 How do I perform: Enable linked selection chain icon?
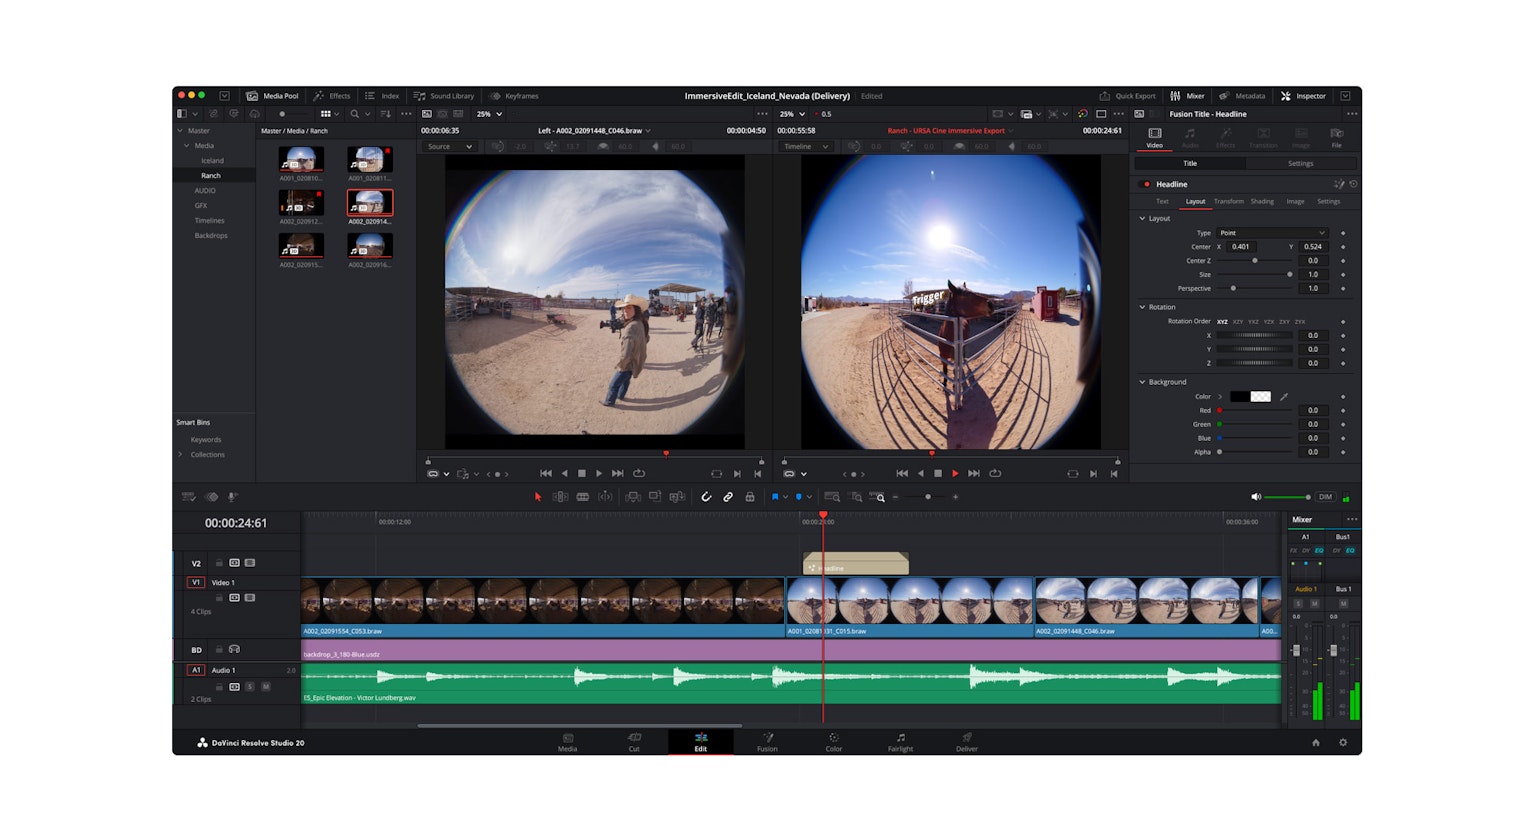pyautogui.click(x=729, y=496)
